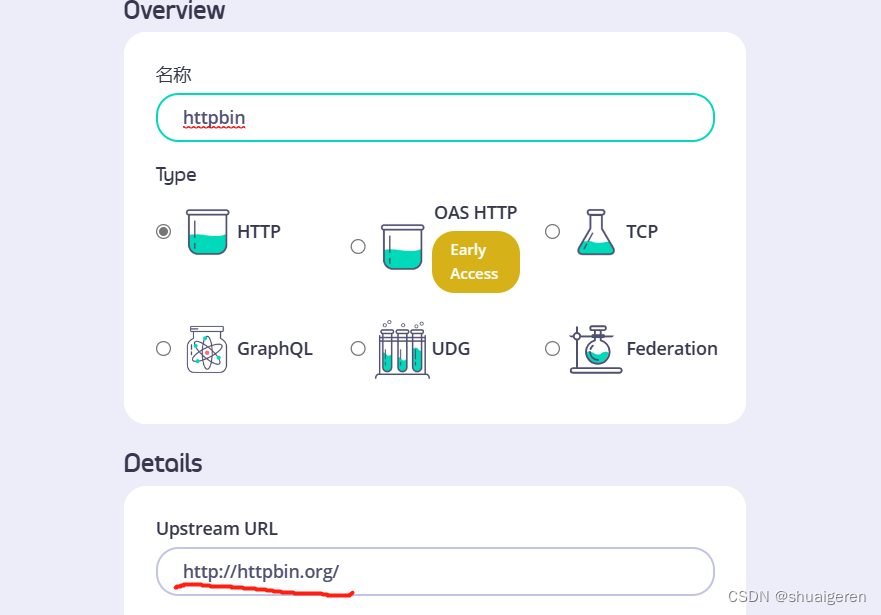Focus the name field containing httpbin

435,117
